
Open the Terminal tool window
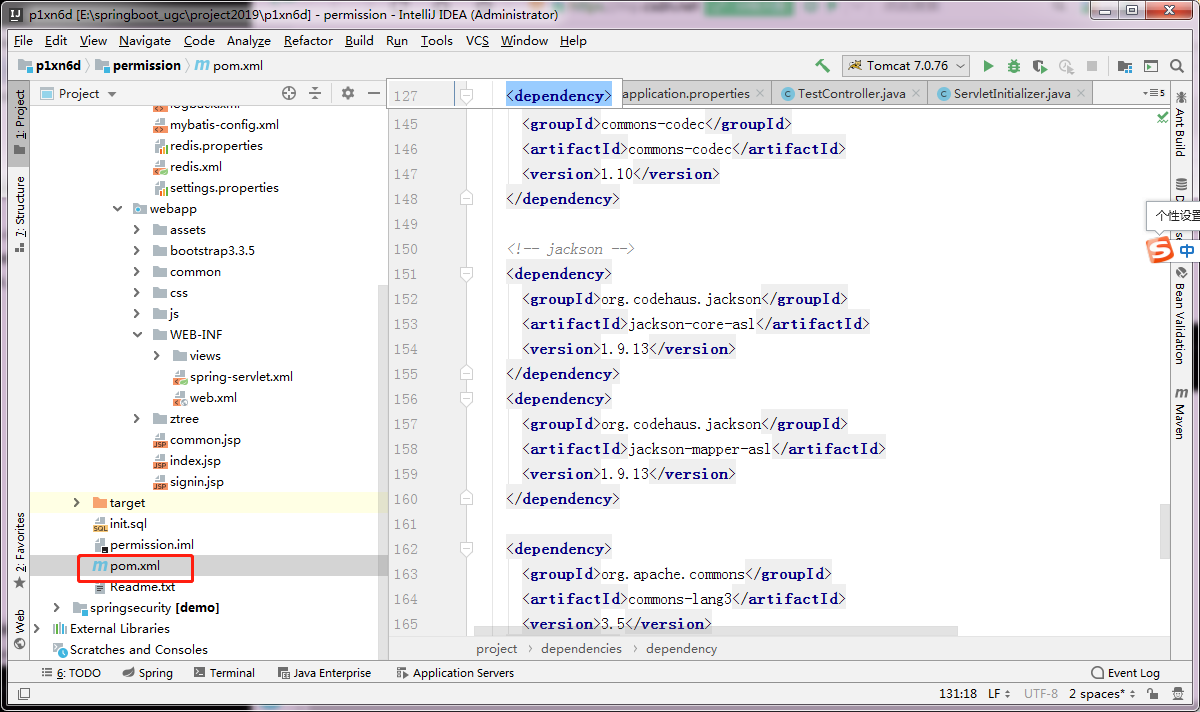[x=224, y=673]
